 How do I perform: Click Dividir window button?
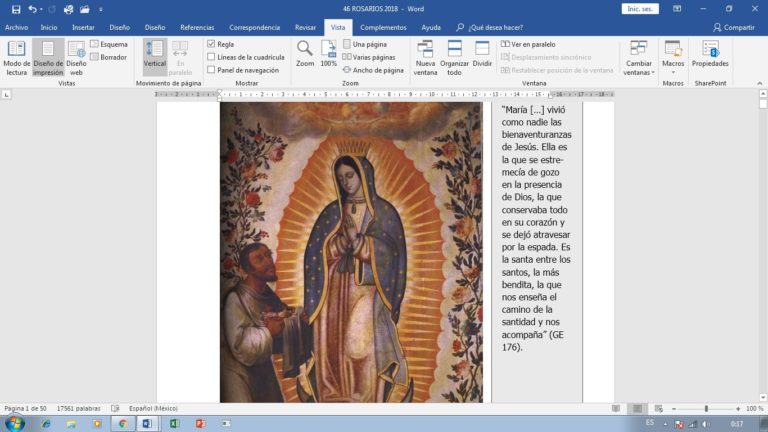coord(482,54)
